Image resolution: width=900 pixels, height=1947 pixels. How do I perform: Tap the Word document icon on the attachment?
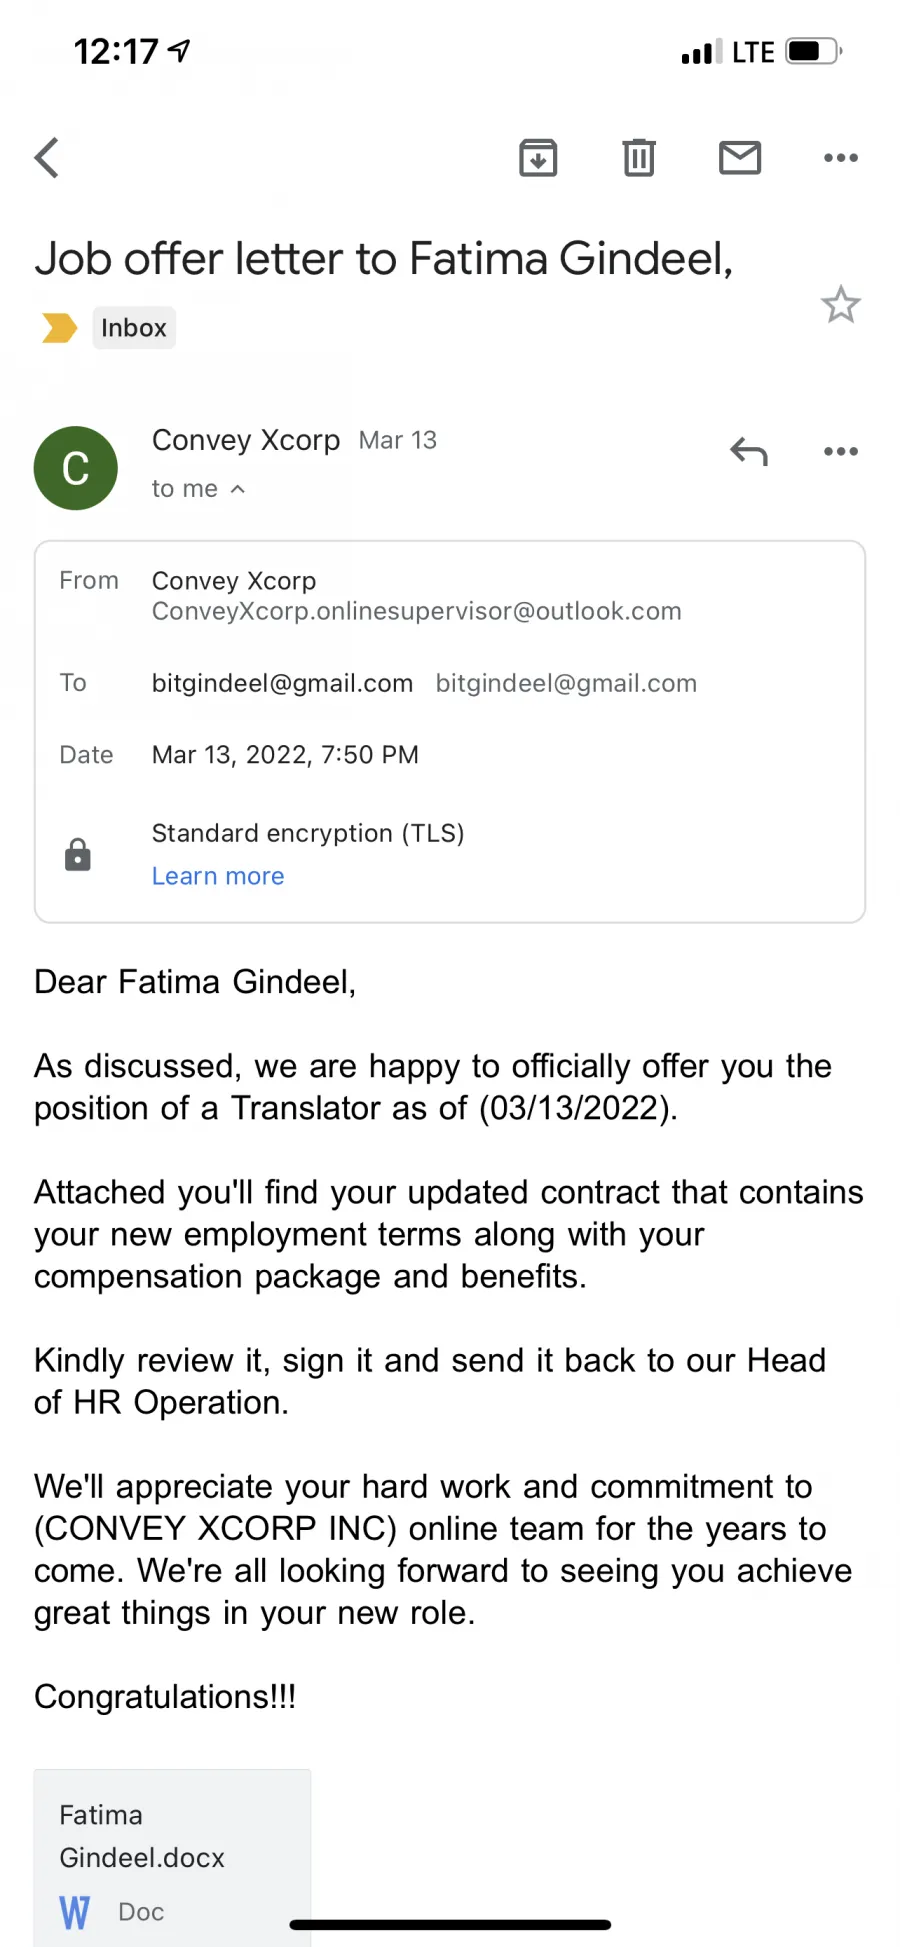coord(75,1912)
